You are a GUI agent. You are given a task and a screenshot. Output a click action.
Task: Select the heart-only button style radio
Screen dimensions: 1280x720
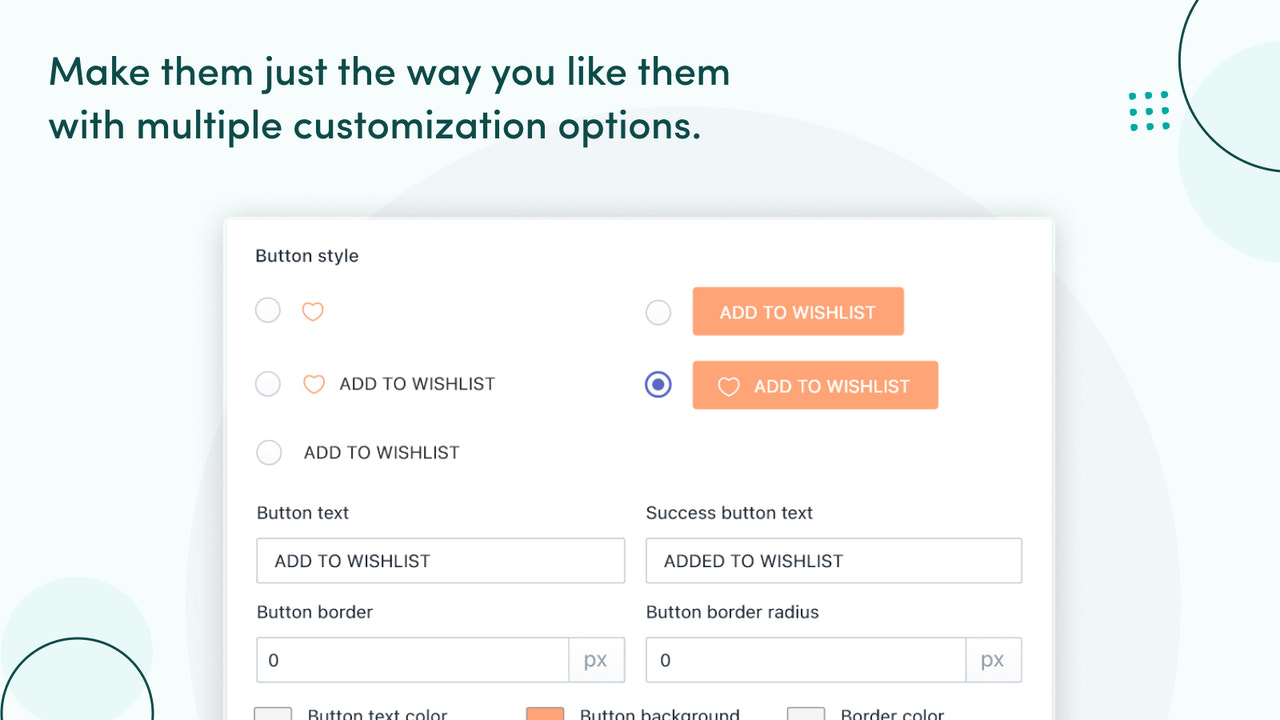(267, 310)
